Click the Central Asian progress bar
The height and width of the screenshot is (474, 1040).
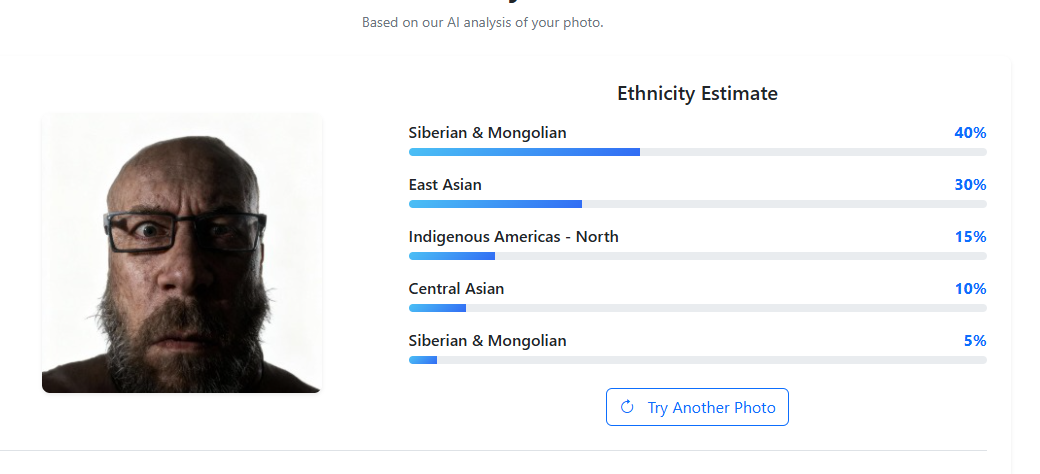[697, 308]
